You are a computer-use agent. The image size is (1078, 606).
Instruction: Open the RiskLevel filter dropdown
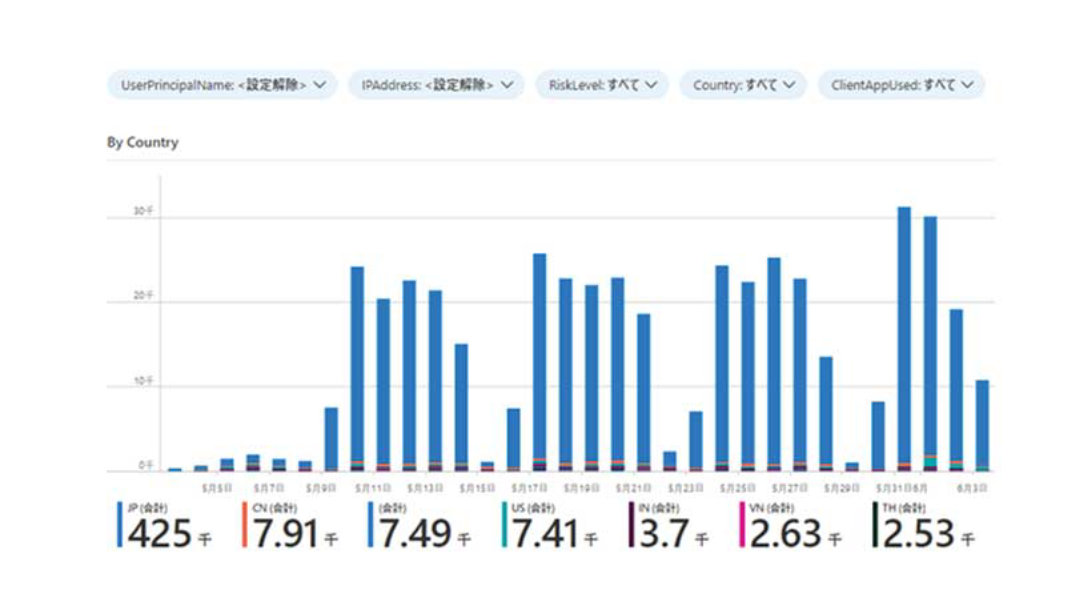pyautogui.click(x=601, y=85)
